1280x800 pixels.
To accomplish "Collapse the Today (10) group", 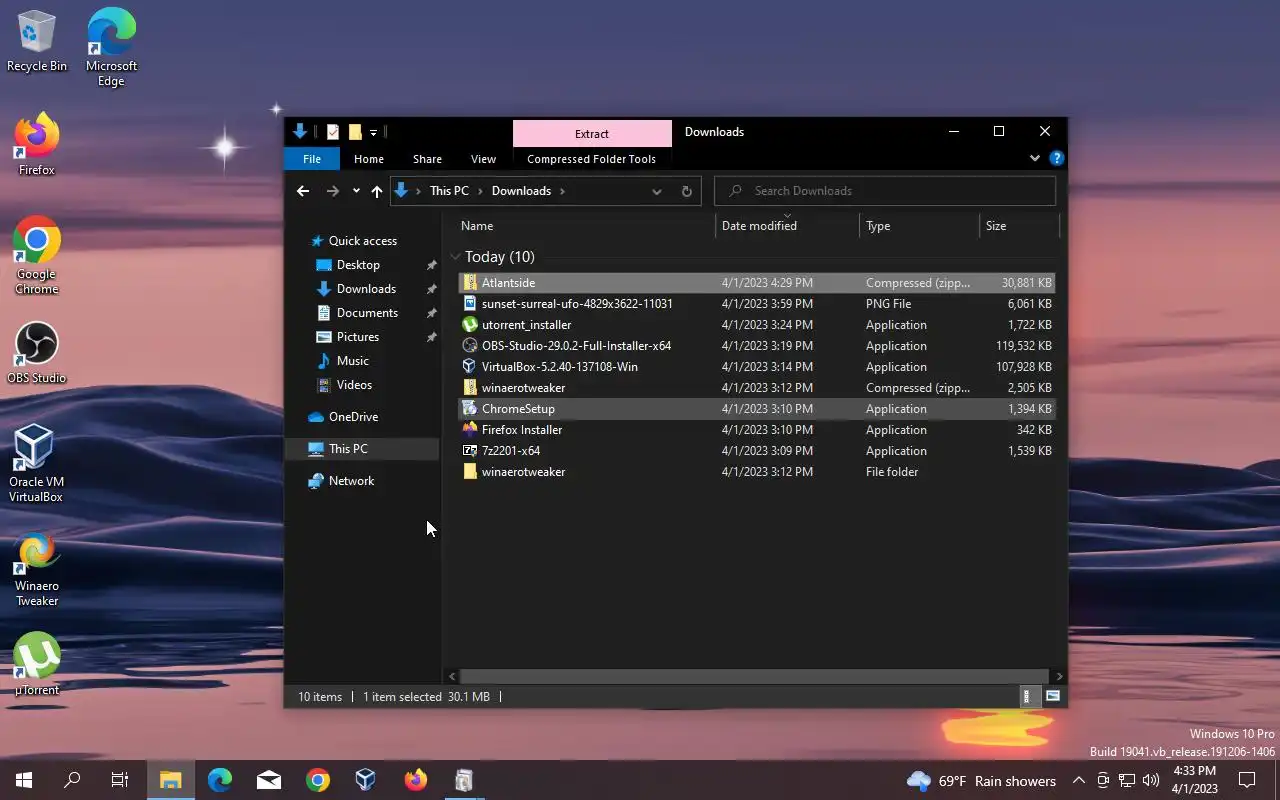I will pyautogui.click(x=455, y=257).
